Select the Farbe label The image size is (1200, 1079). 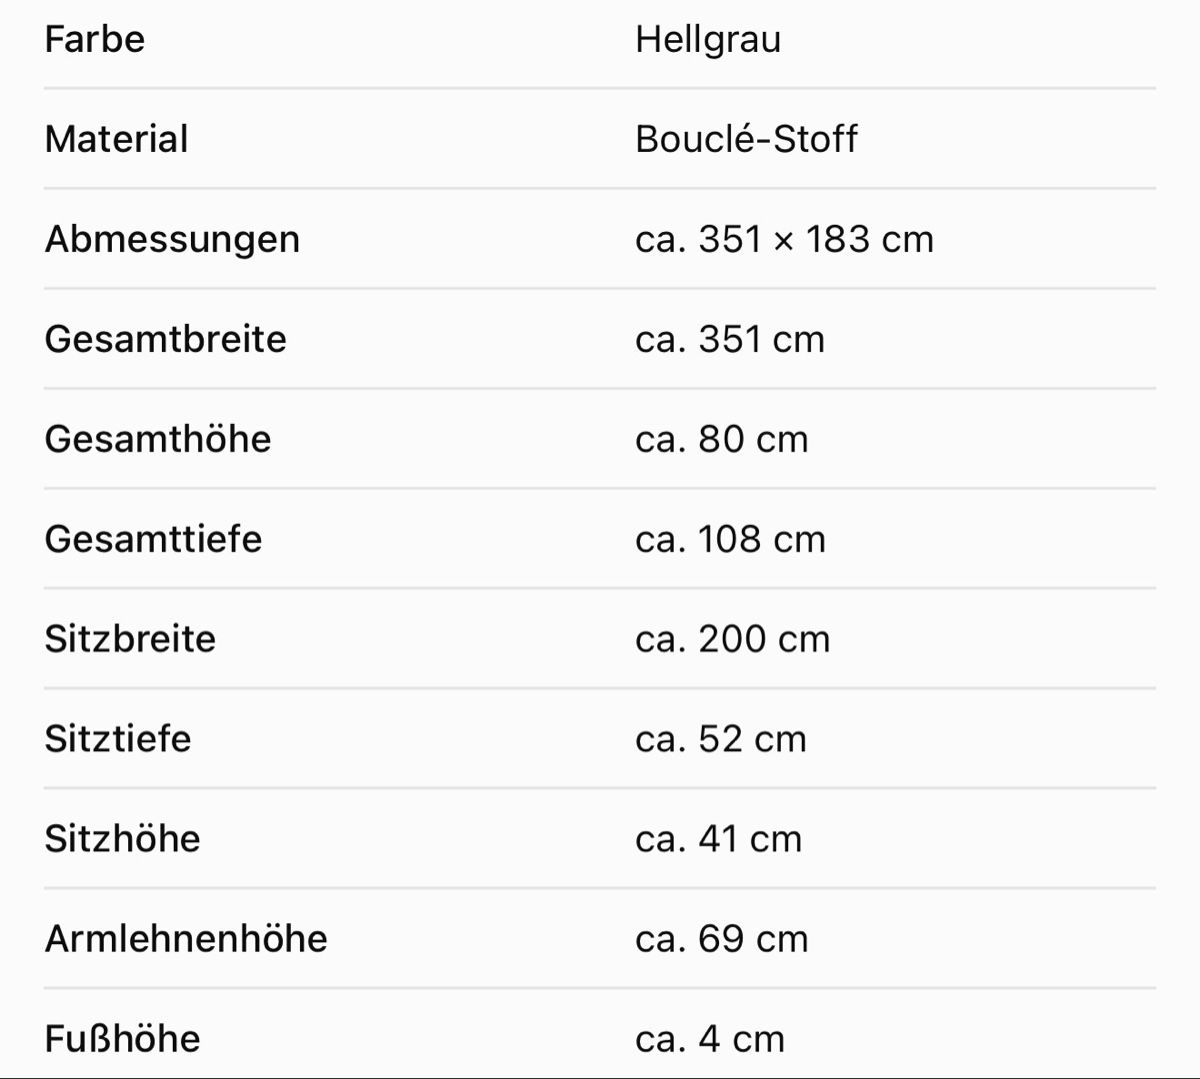coord(95,39)
